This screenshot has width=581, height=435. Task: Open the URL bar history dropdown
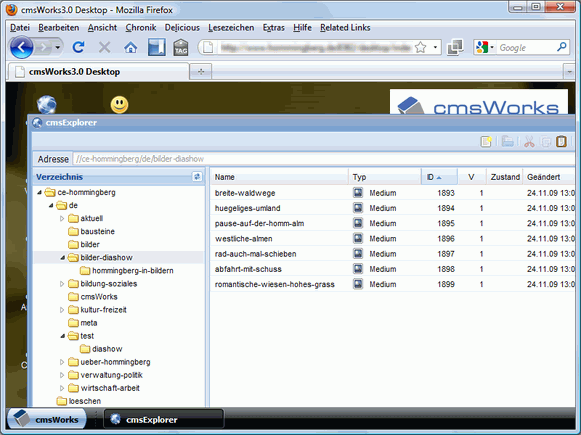pyautogui.click(x=435, y=47)
